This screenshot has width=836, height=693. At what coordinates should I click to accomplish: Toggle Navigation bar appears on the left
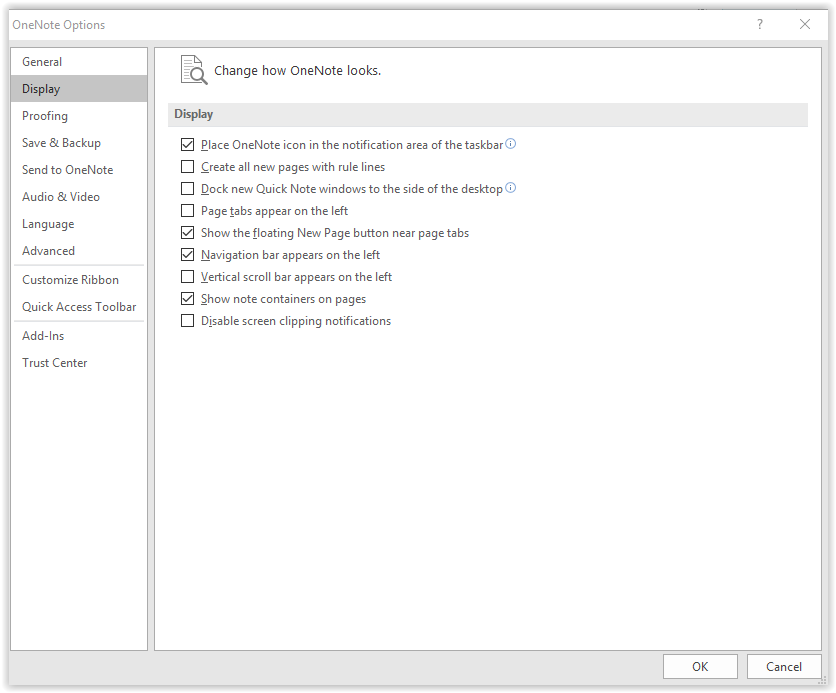tap(188, 255)
